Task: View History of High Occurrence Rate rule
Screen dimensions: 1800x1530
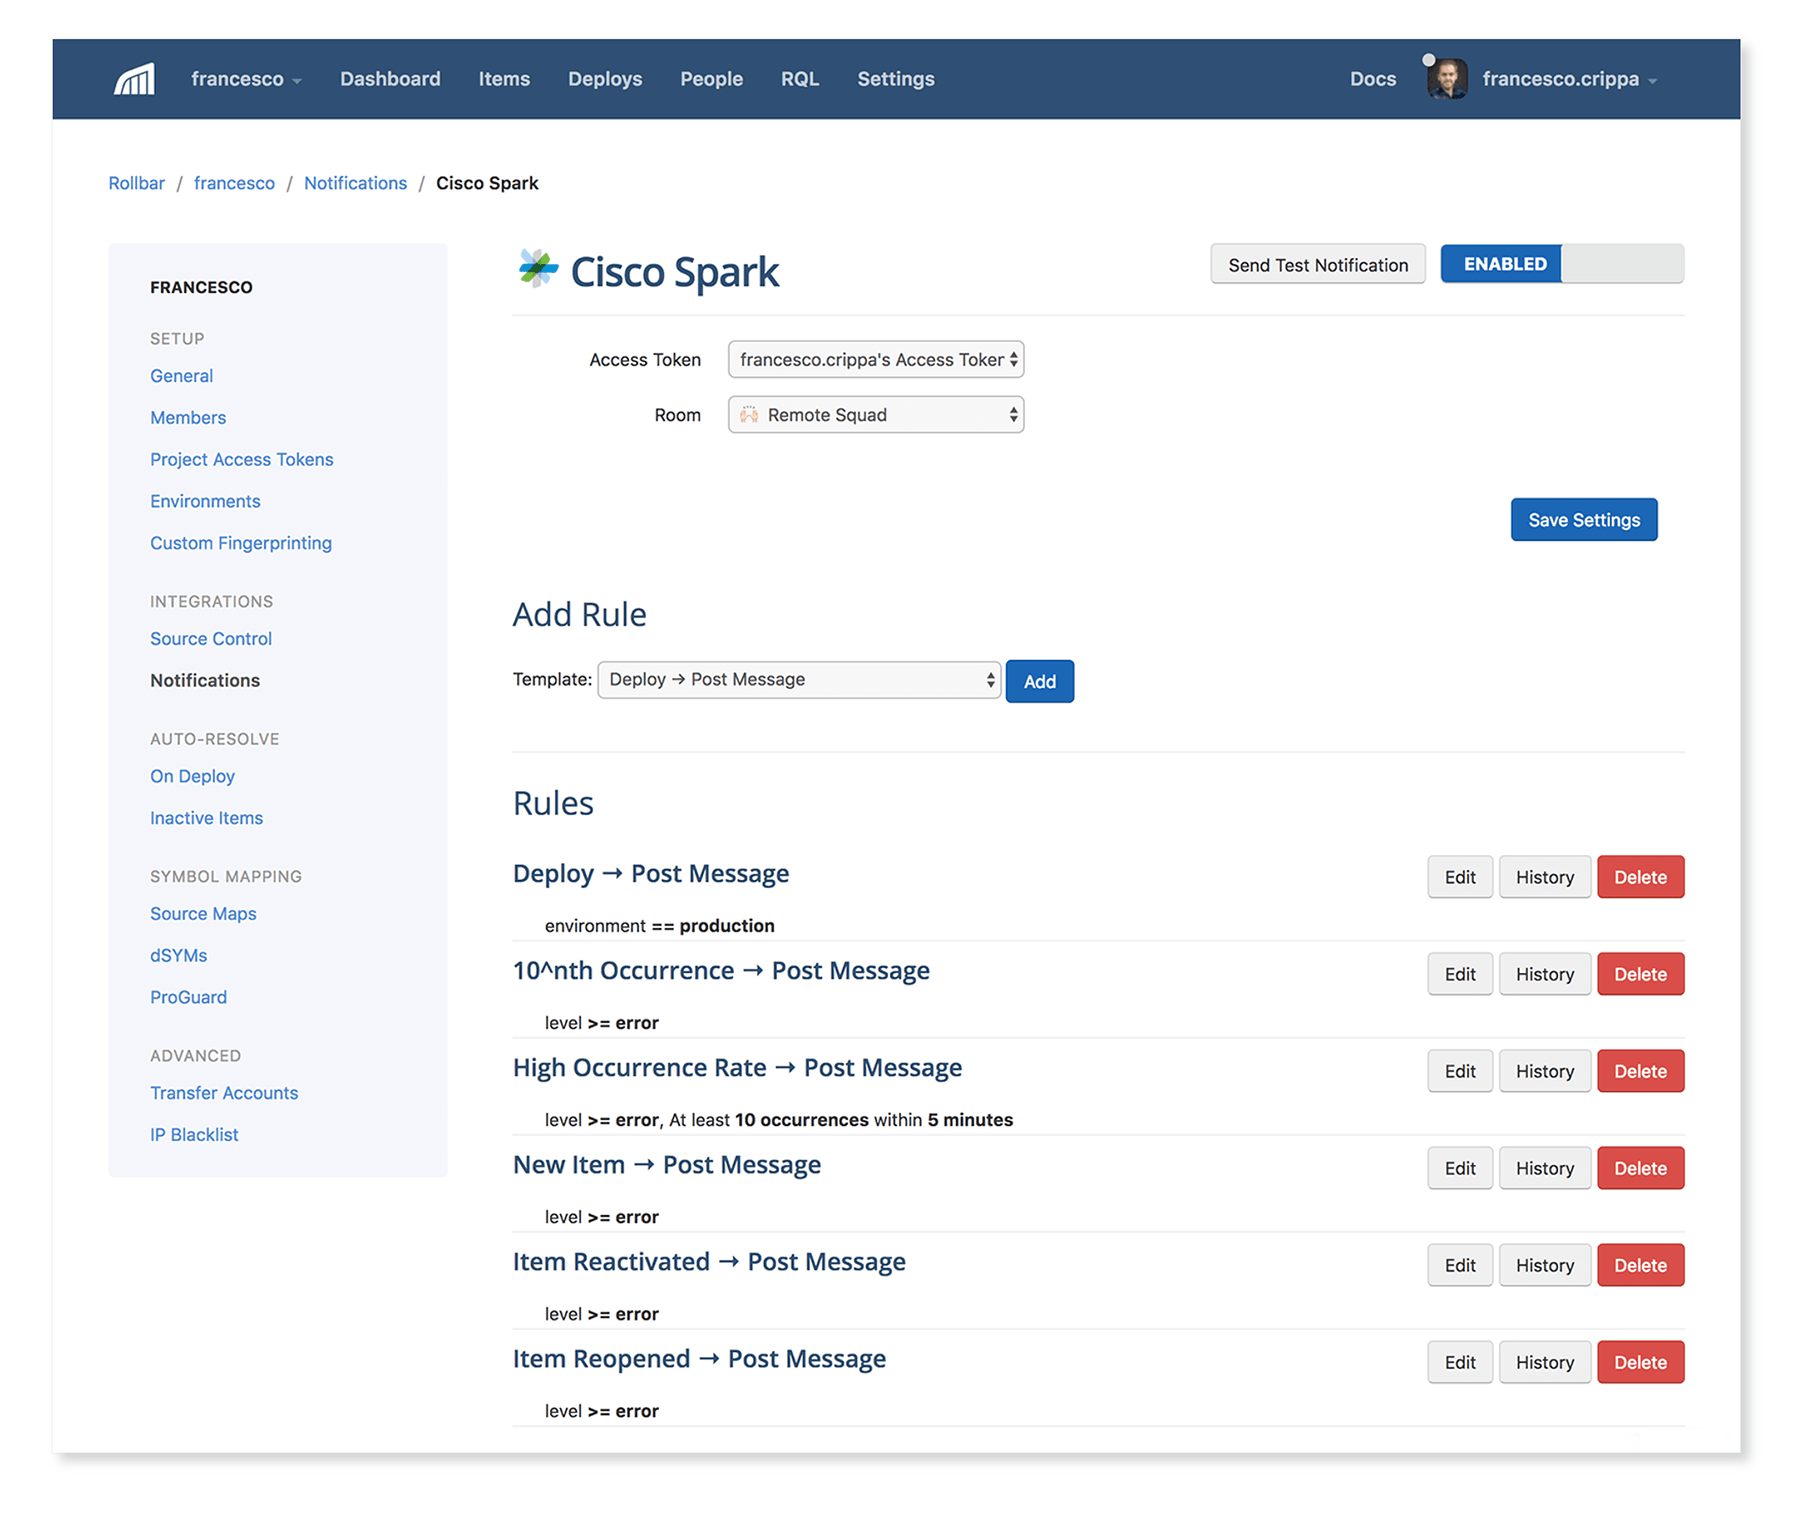Action: (1545, 1071)
